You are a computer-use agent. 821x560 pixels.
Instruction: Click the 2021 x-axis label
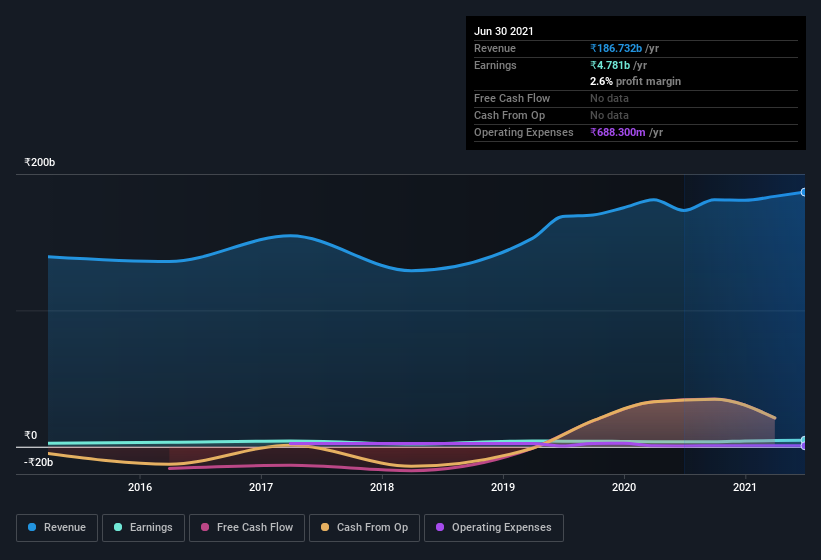click(745, 487)
